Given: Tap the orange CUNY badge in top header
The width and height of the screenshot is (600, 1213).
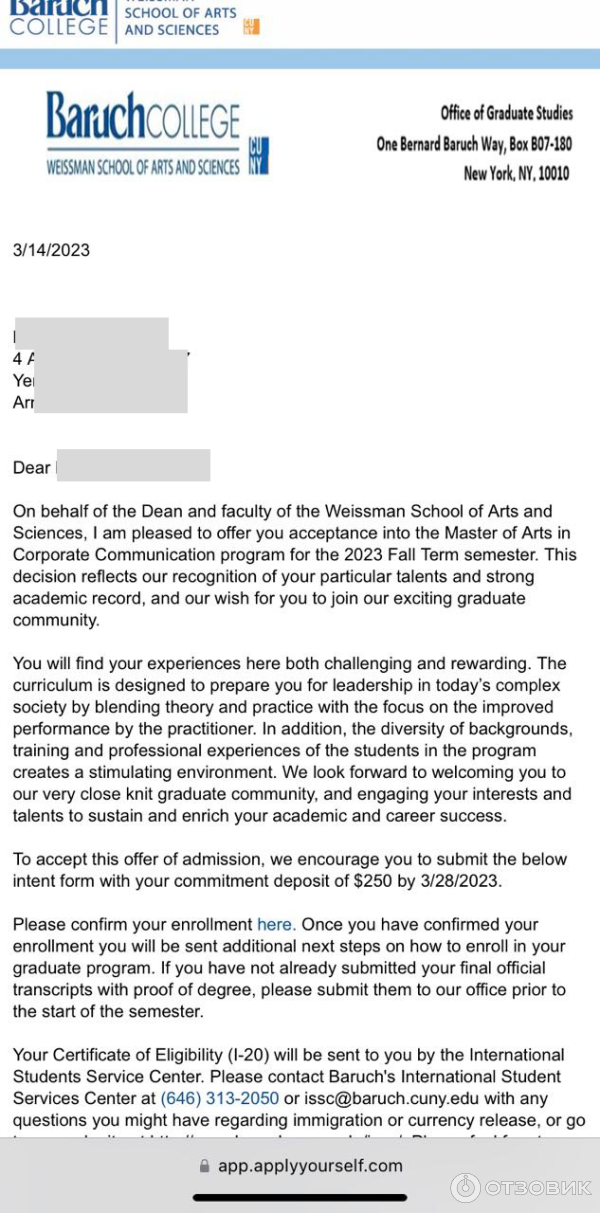Looking at the screenshot, I should [x=251, y=26].
